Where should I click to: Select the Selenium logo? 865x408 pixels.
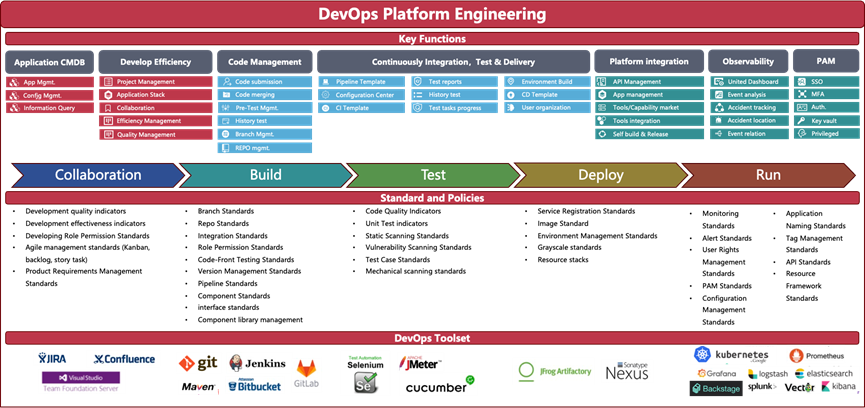[364, 373]
